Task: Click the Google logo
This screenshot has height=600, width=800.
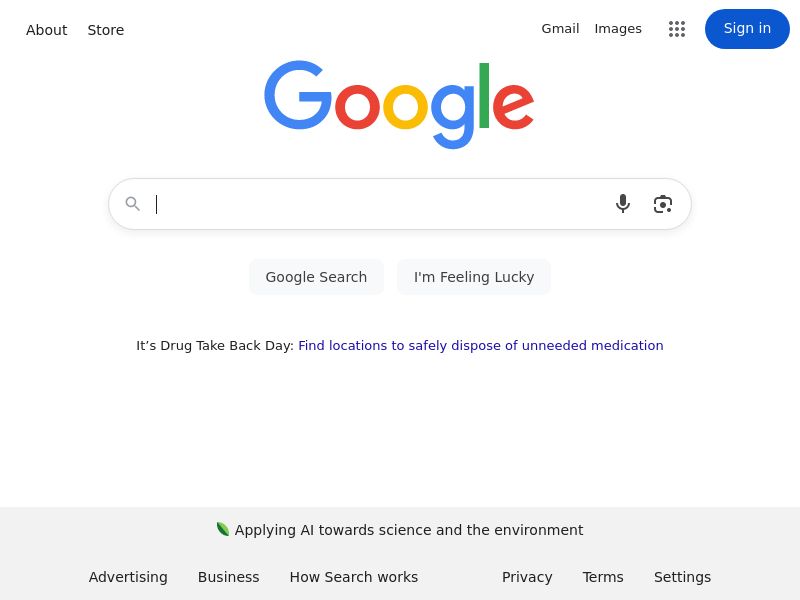Action: pos(399,104)
